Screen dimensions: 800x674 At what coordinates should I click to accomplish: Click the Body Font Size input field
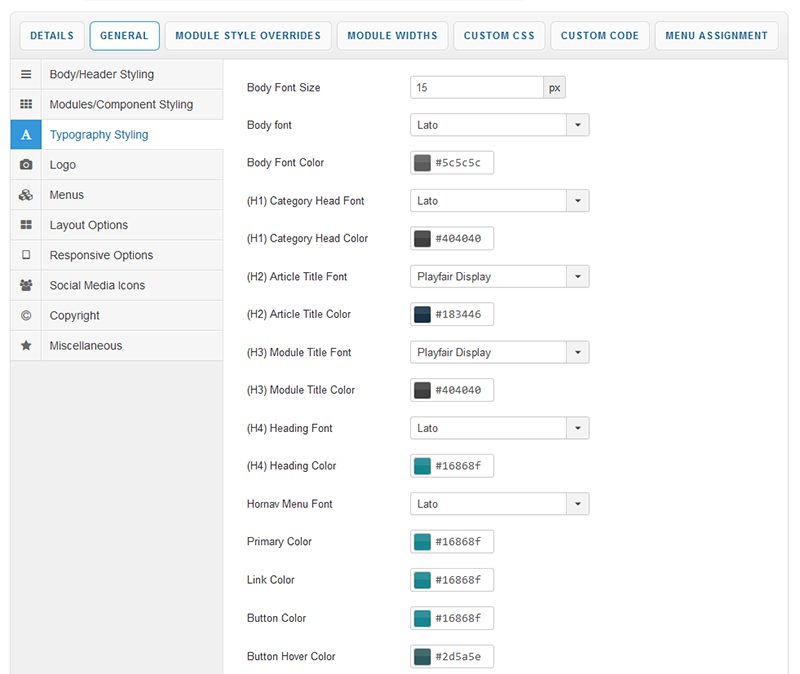point(477,88)
